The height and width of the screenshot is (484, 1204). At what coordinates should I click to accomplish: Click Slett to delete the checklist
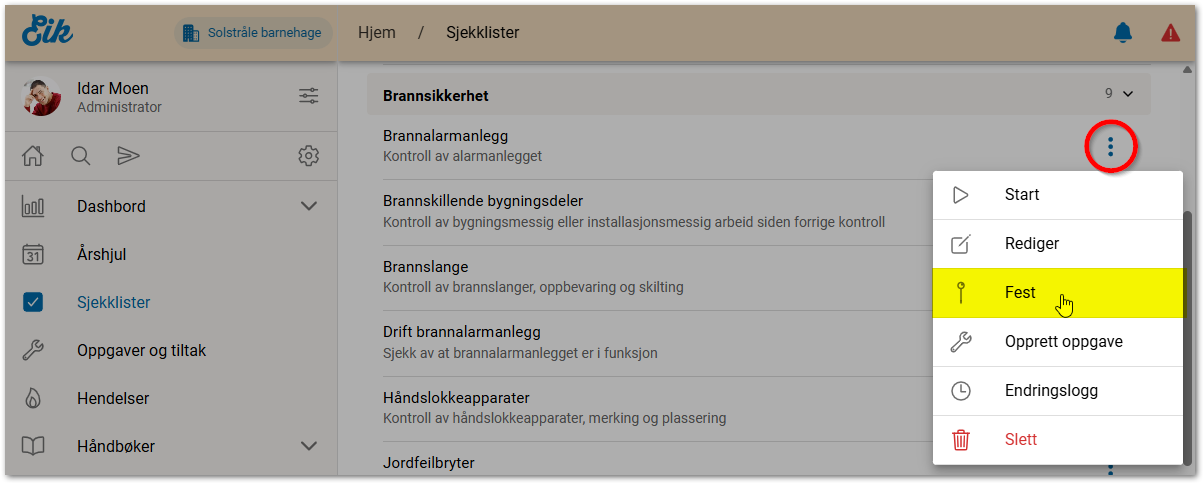(x=1020, y=439)
